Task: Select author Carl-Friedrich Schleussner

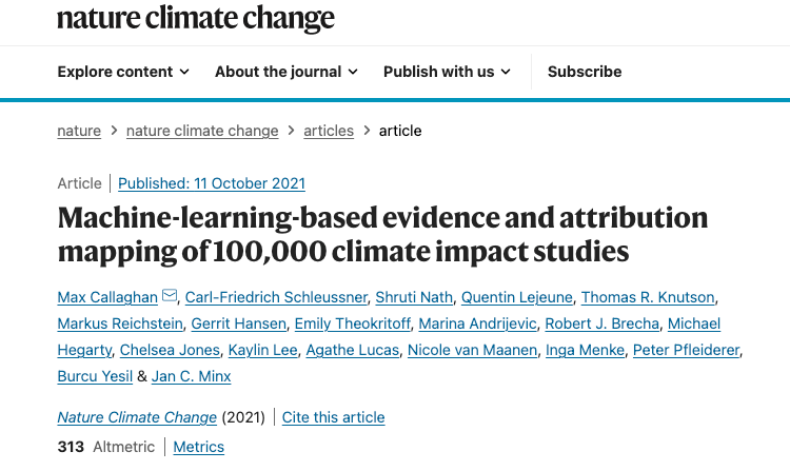Action: pos(276,297)
